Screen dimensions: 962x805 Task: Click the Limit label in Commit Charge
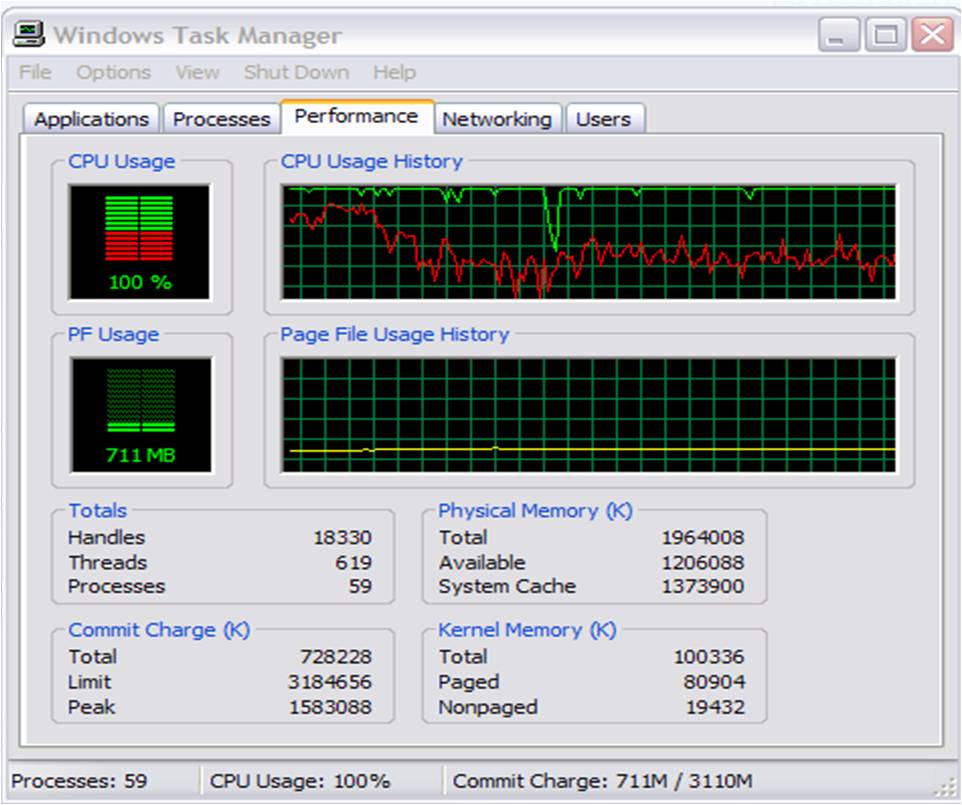(90, 682)
